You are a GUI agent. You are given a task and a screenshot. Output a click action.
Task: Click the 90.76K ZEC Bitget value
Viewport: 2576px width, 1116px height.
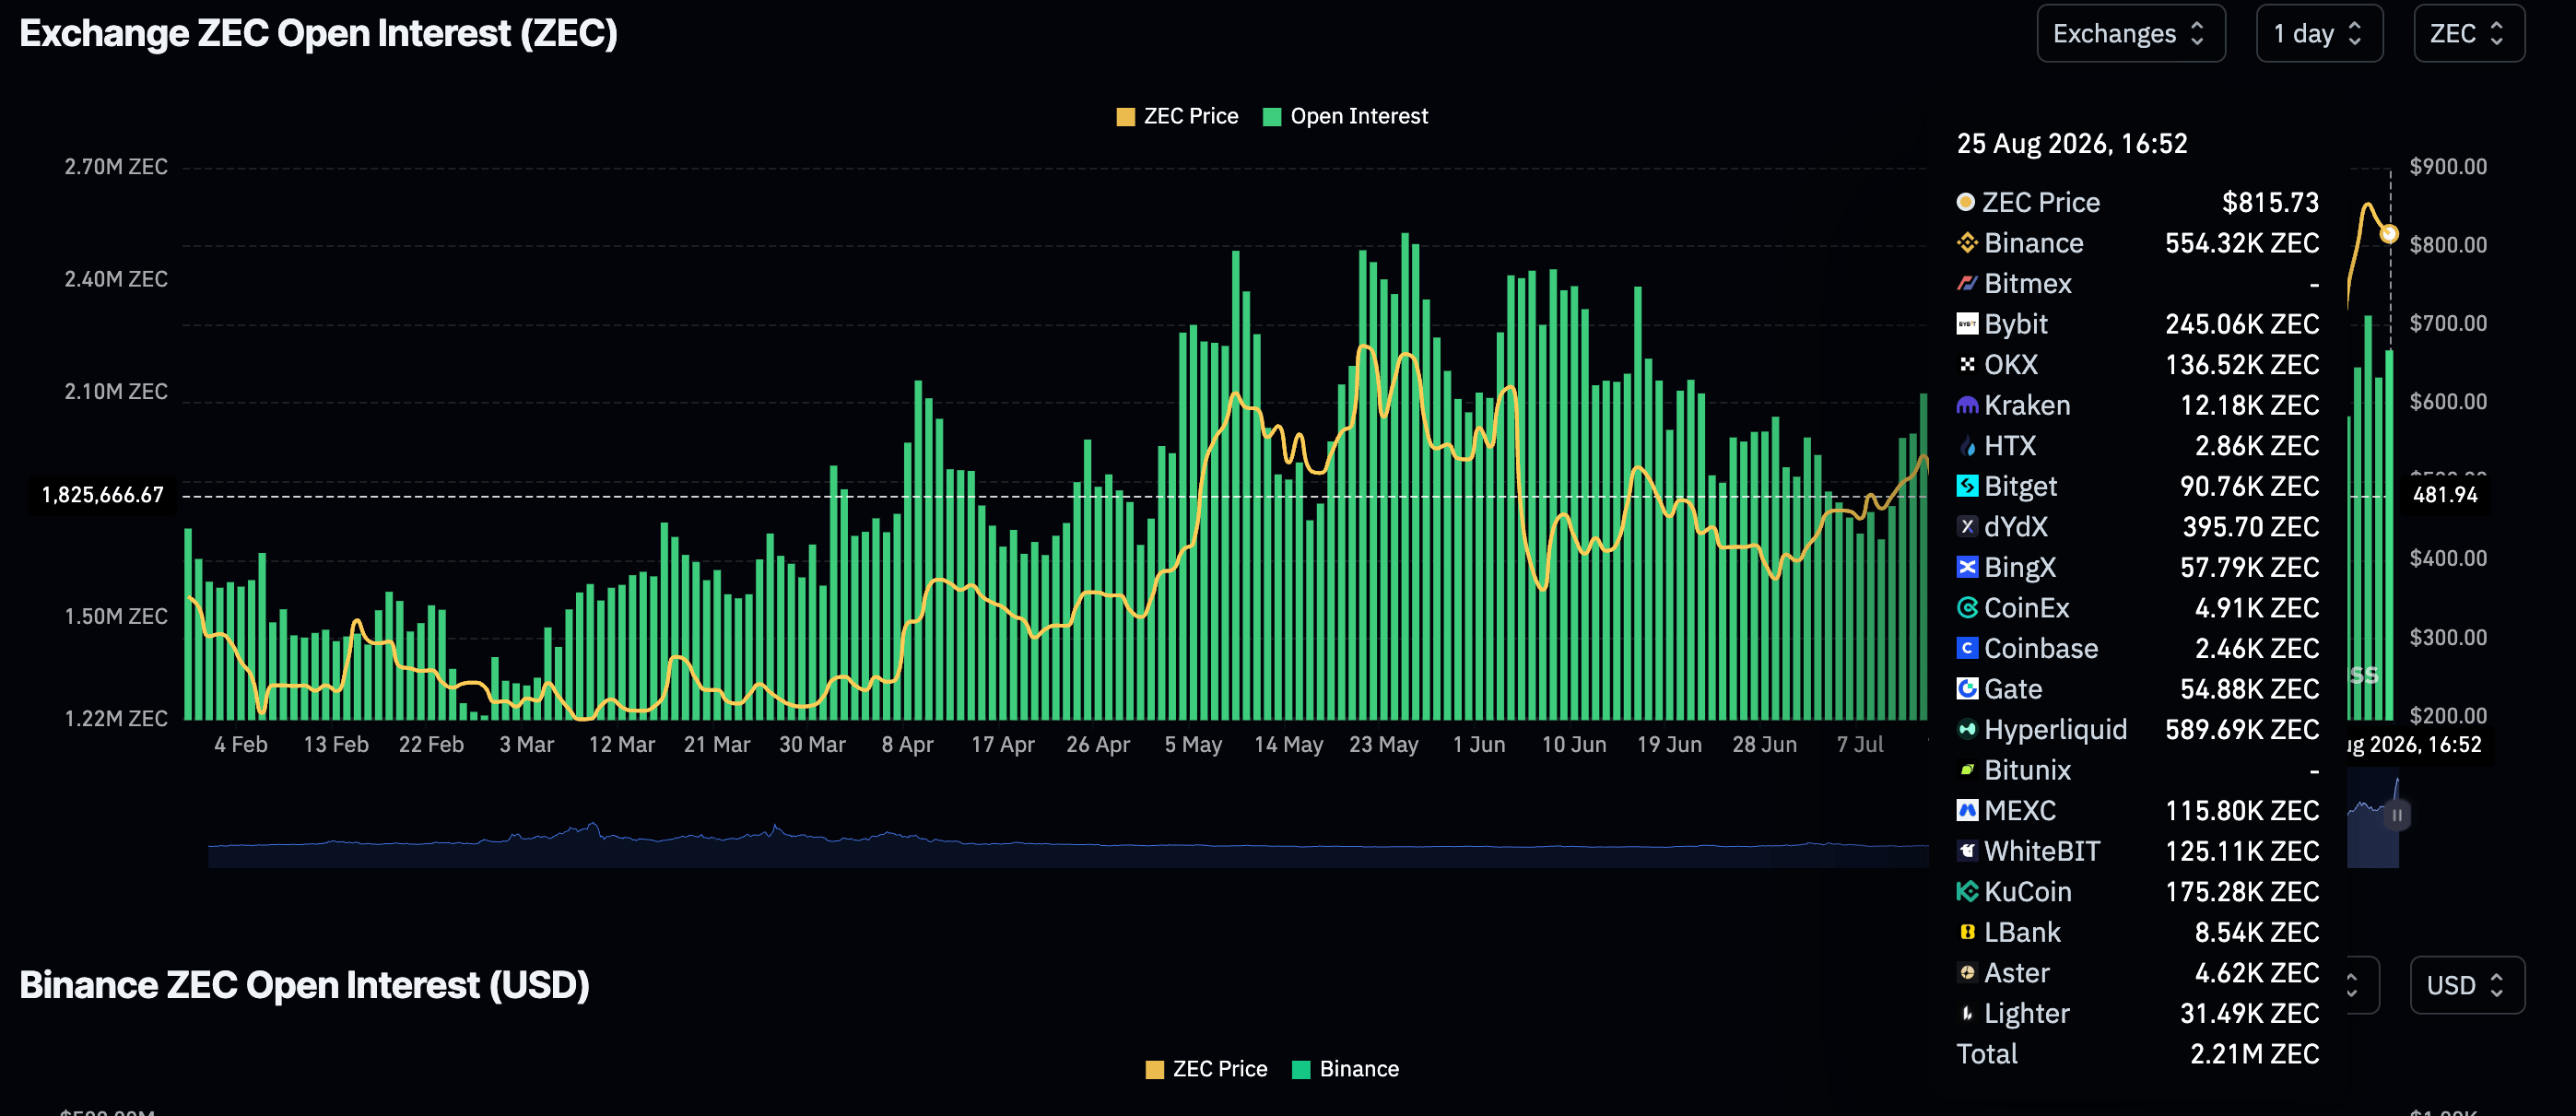coord(2249,486)
